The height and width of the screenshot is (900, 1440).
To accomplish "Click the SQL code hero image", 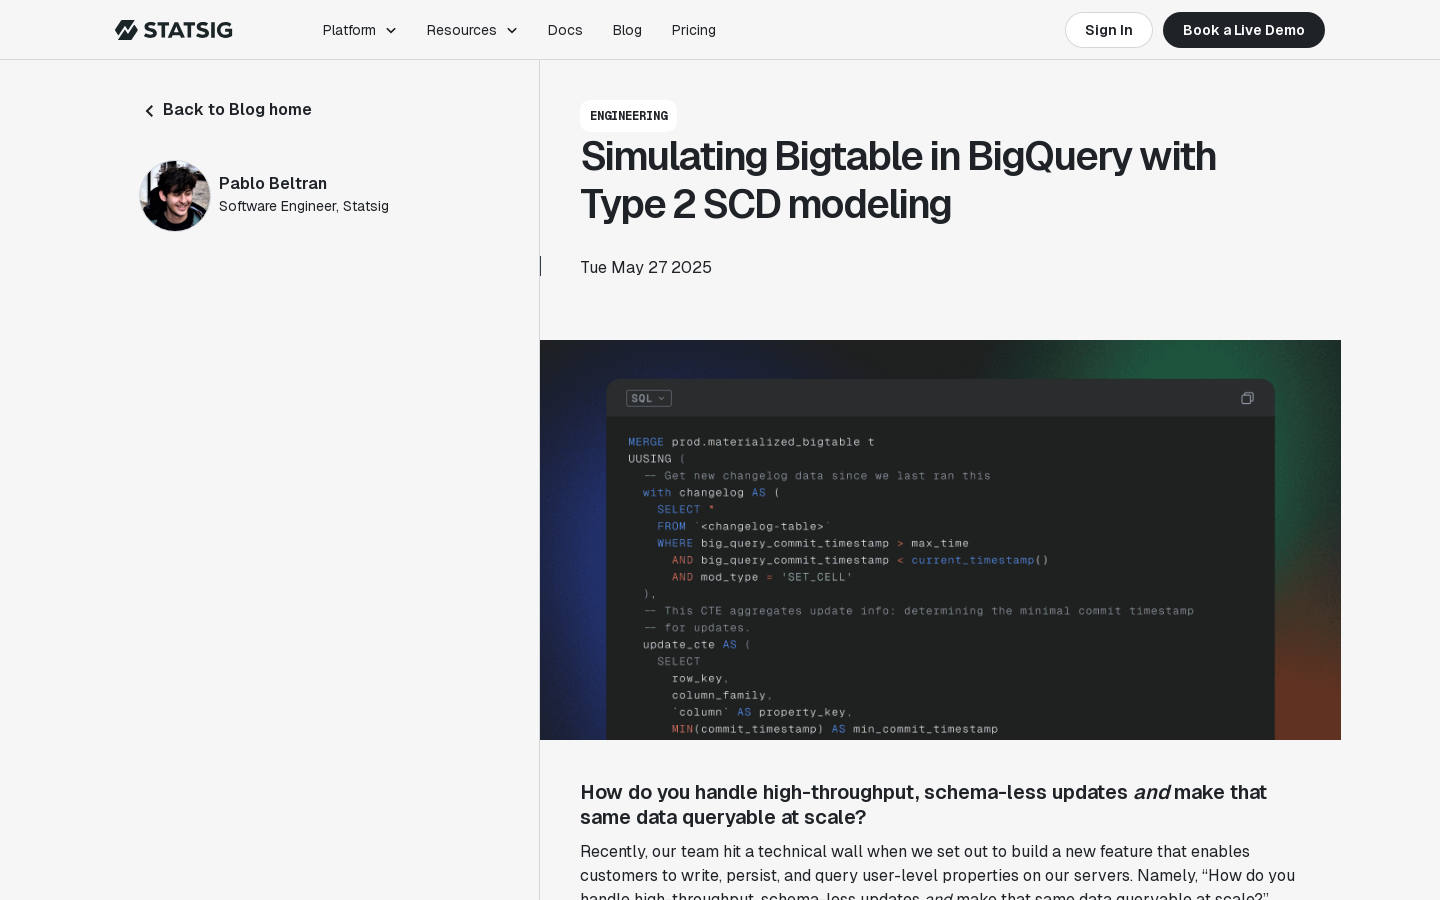I will (940, 540).
